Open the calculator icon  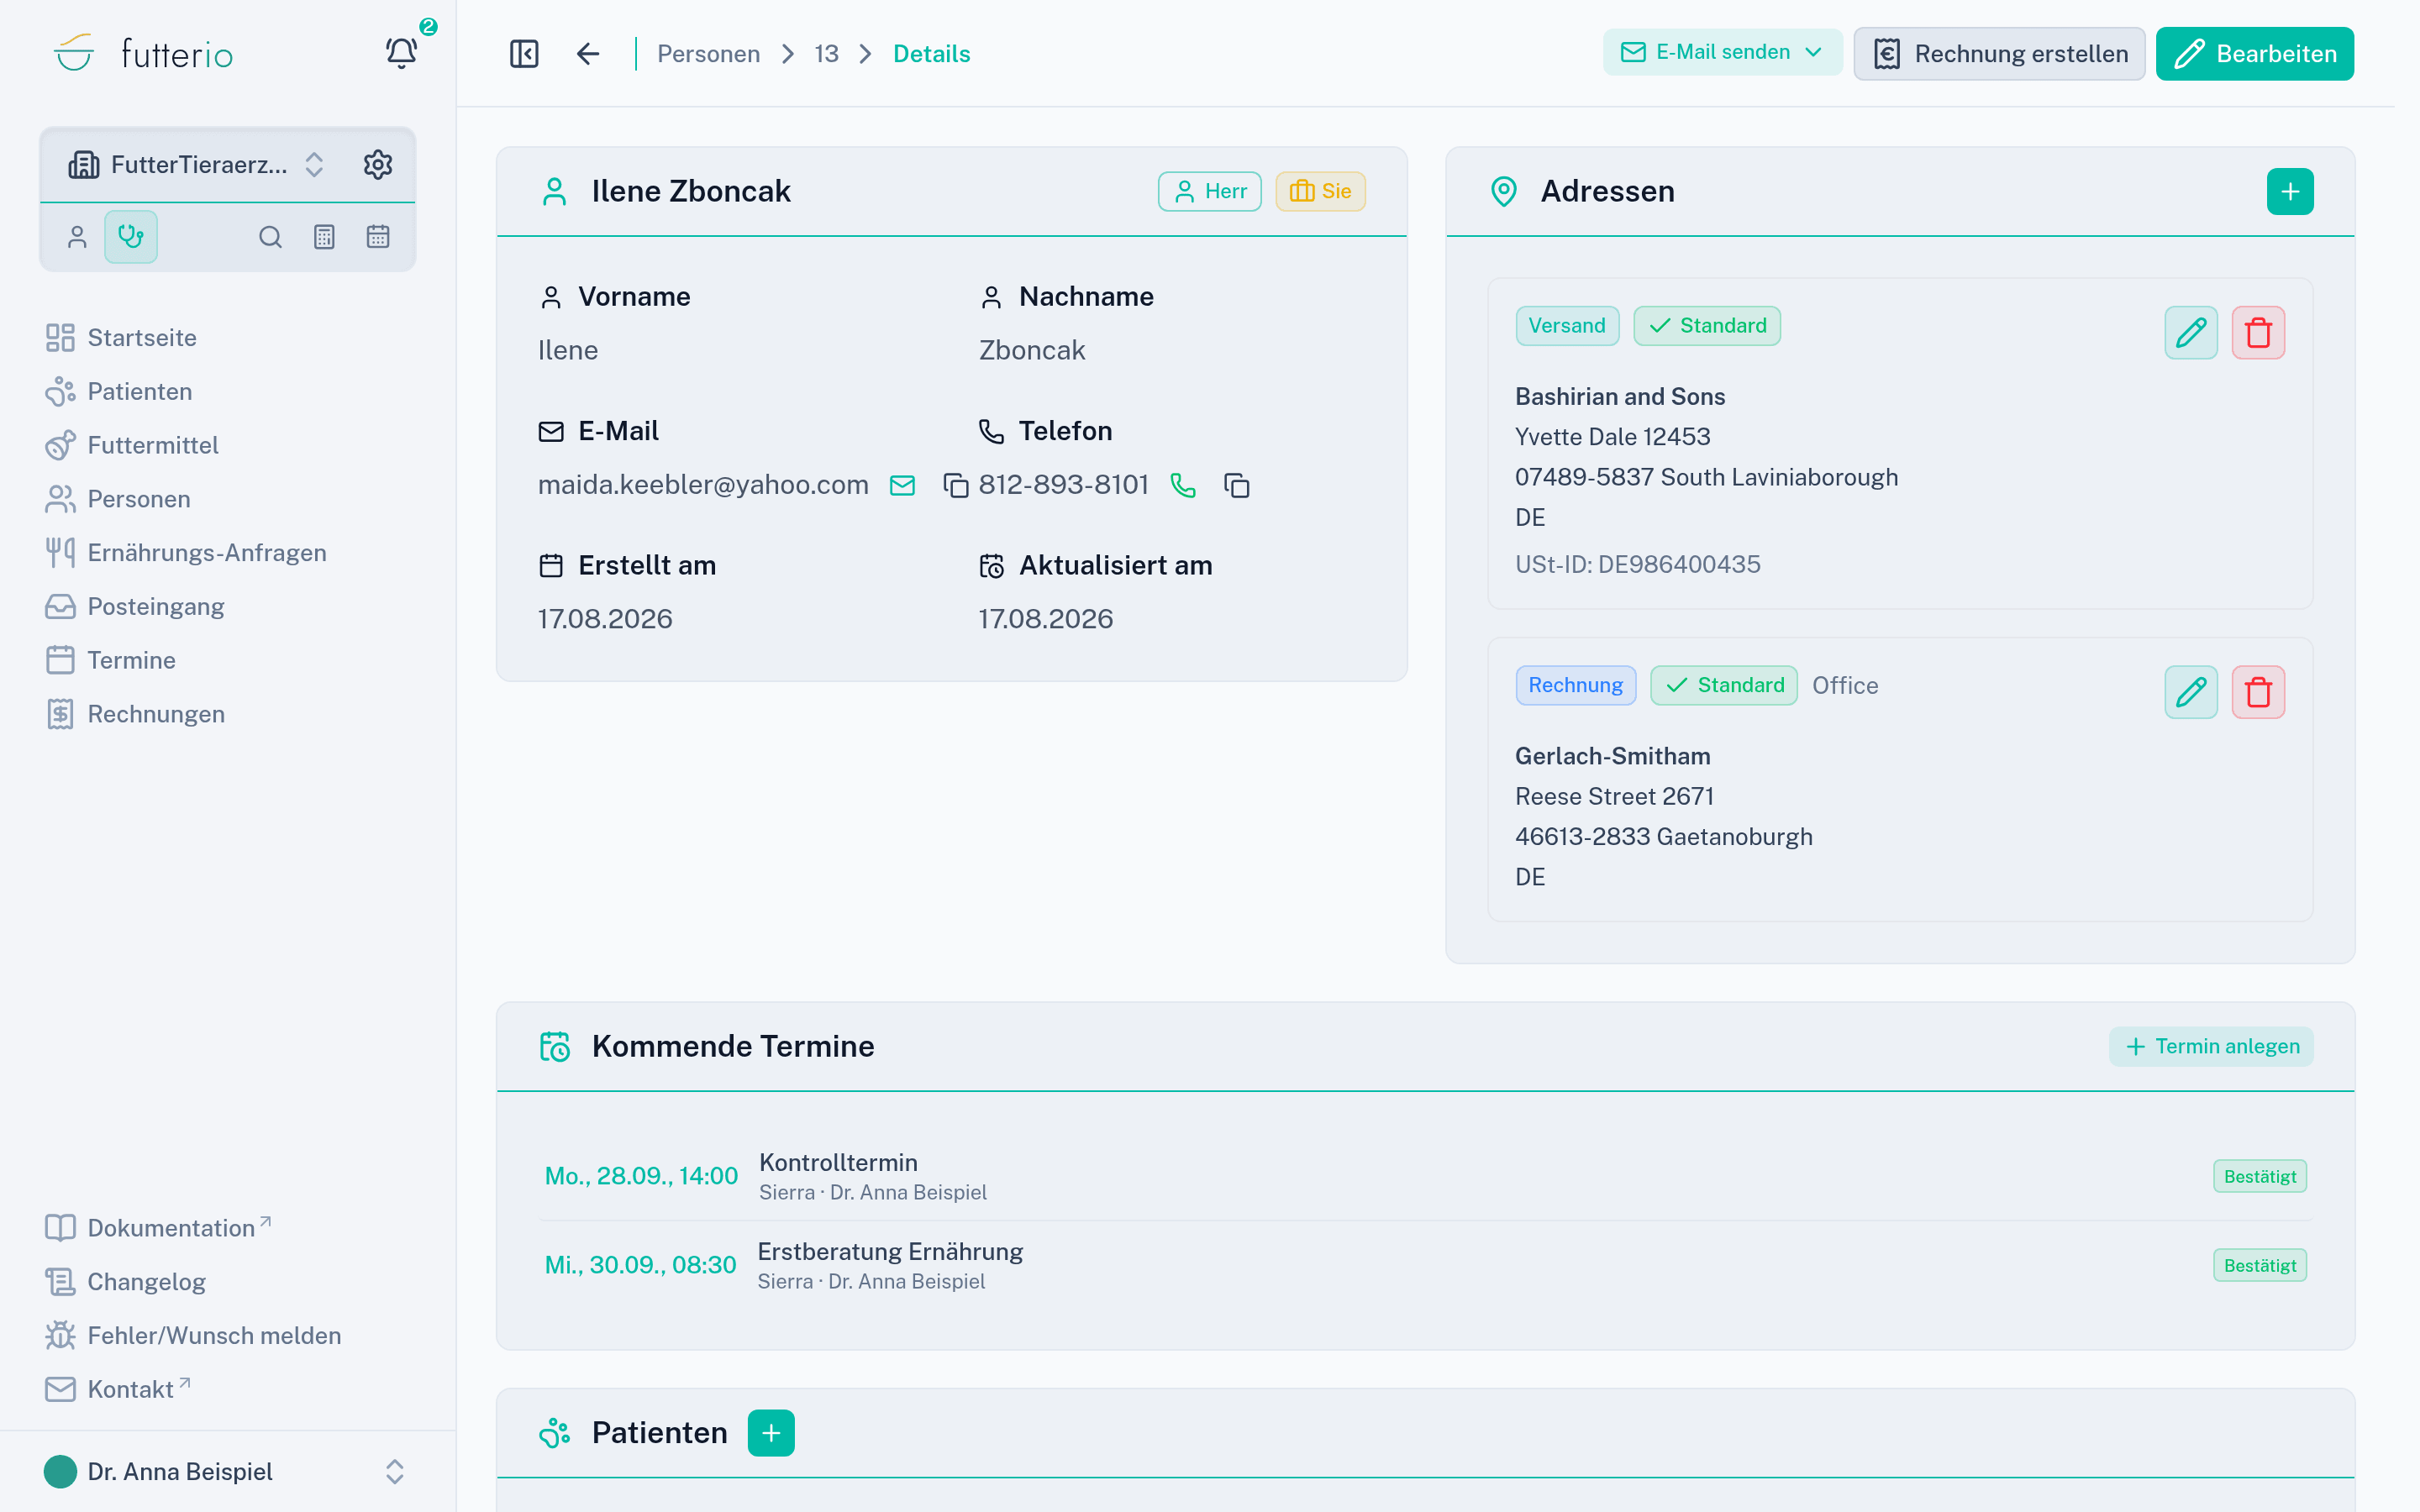click(x=324, y=237)
